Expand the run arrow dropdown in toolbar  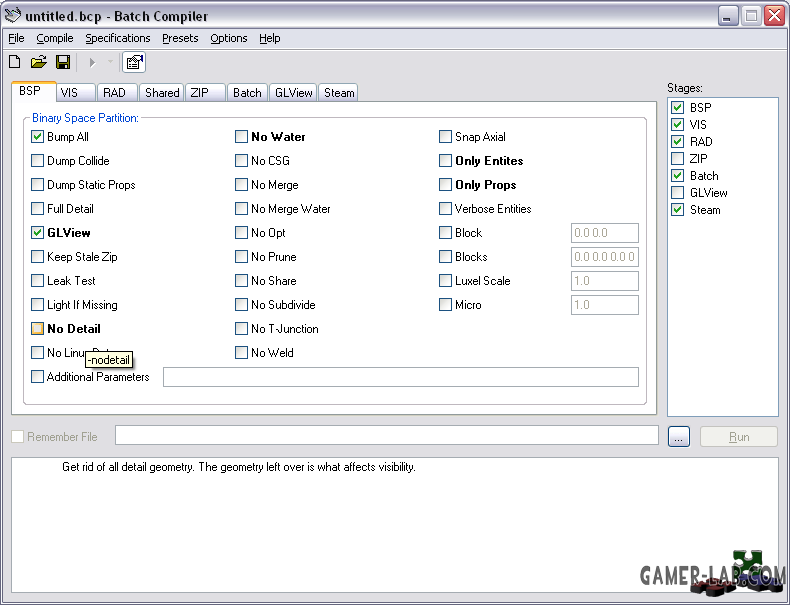[110, 62]
